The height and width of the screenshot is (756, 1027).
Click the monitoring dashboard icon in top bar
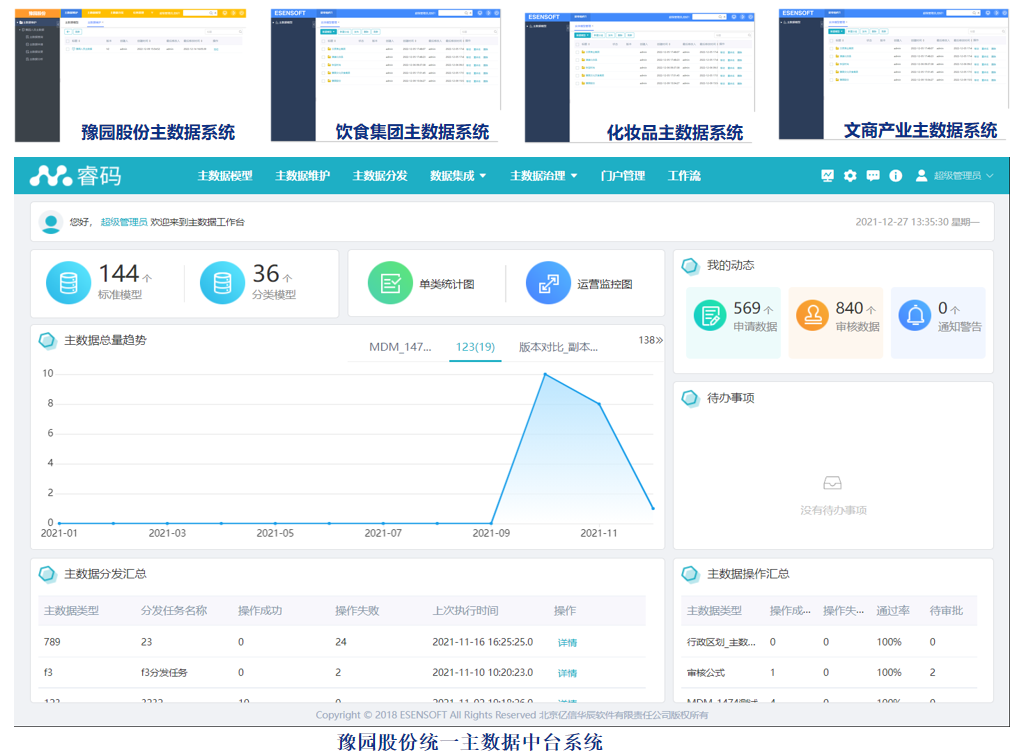coord(828,176)
